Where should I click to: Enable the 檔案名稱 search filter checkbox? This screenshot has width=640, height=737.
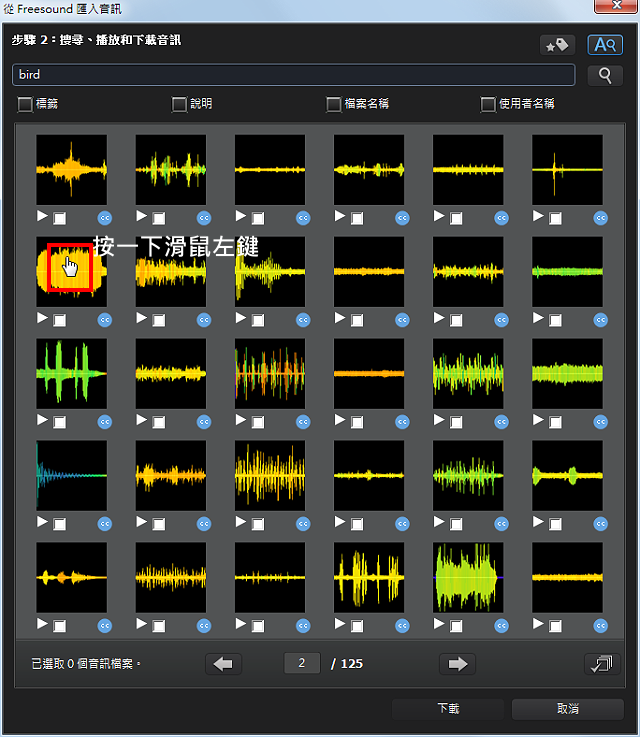point(333,104)
